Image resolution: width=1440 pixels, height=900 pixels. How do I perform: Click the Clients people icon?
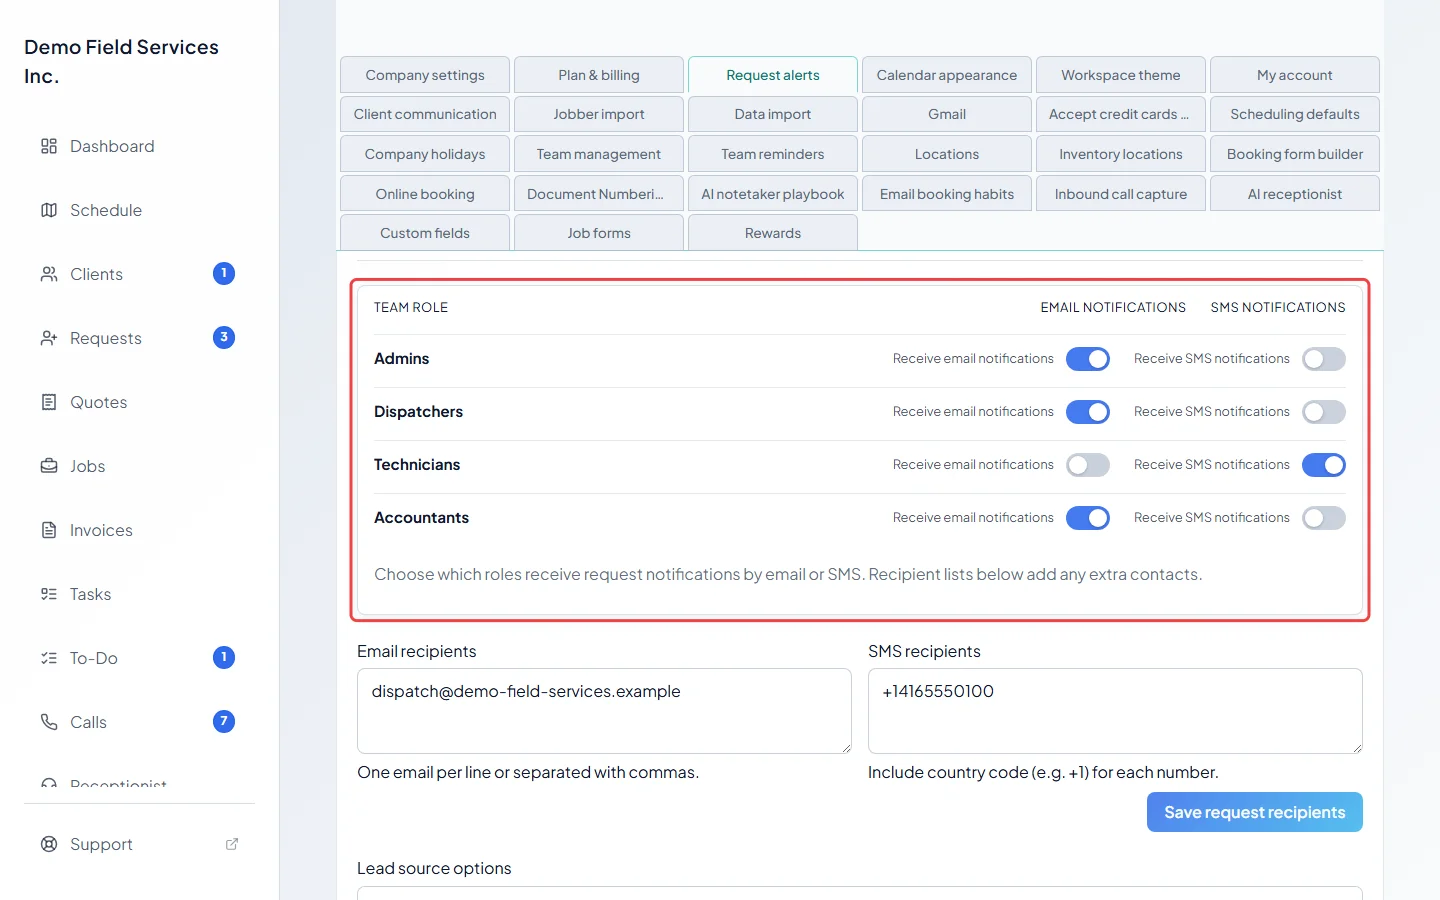tap(49, 274)
